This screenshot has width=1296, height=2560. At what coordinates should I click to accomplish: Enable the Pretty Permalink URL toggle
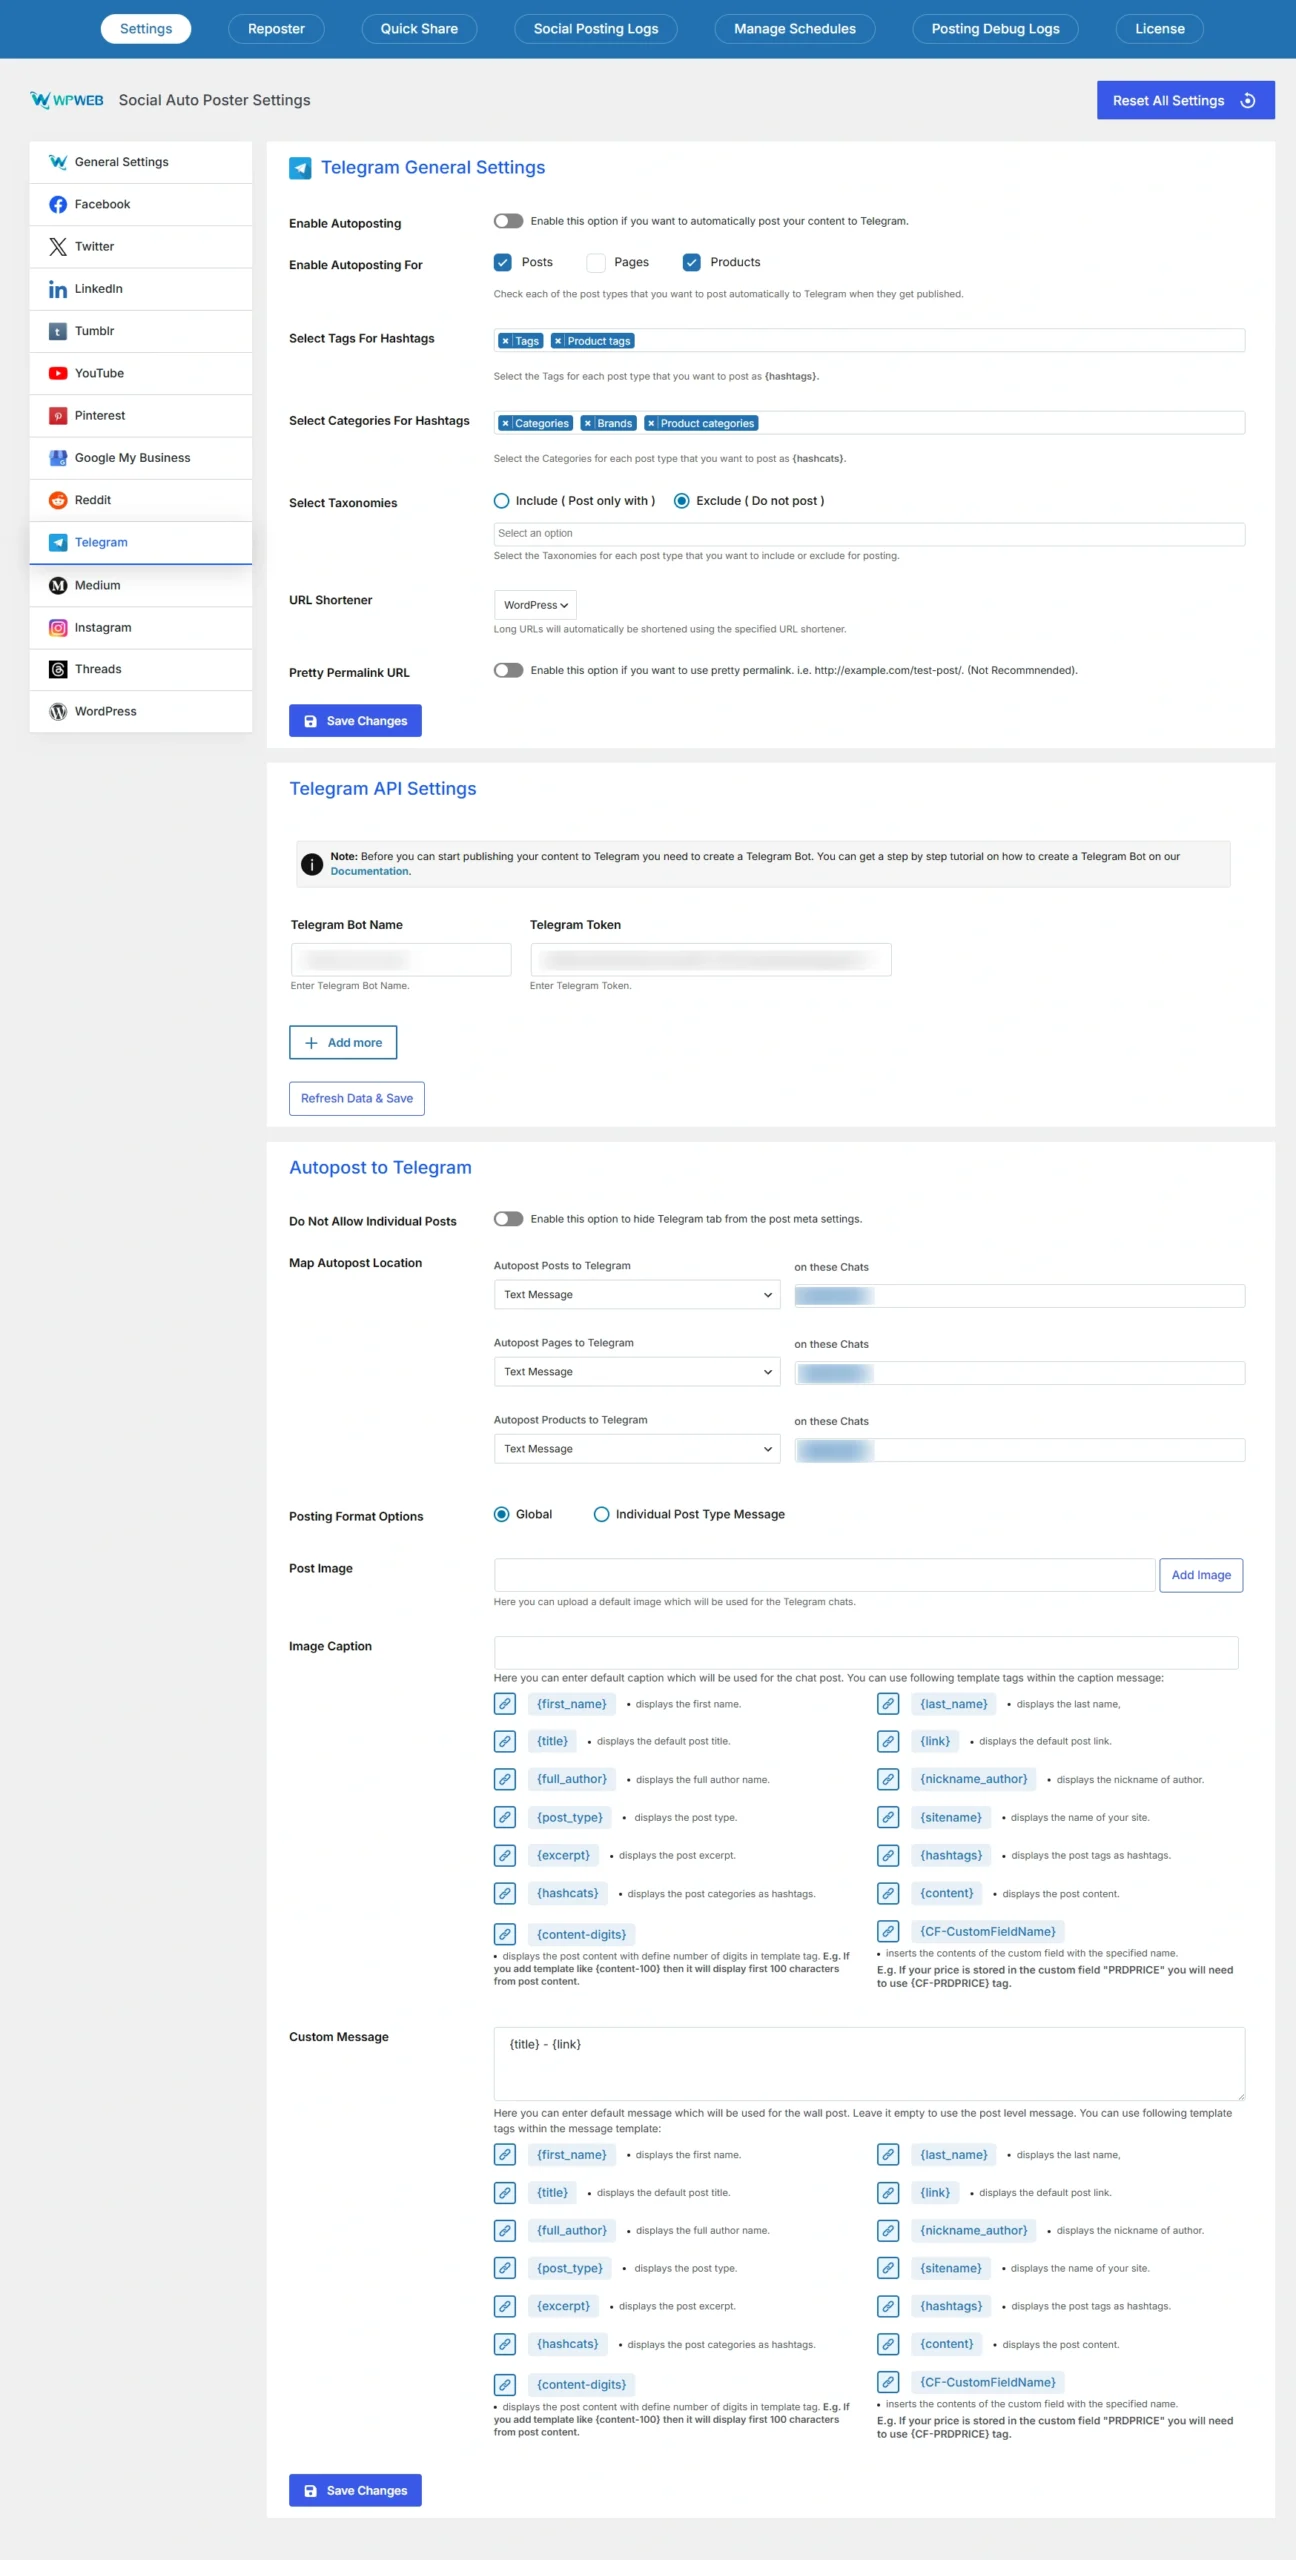click(x=508, y=670)
